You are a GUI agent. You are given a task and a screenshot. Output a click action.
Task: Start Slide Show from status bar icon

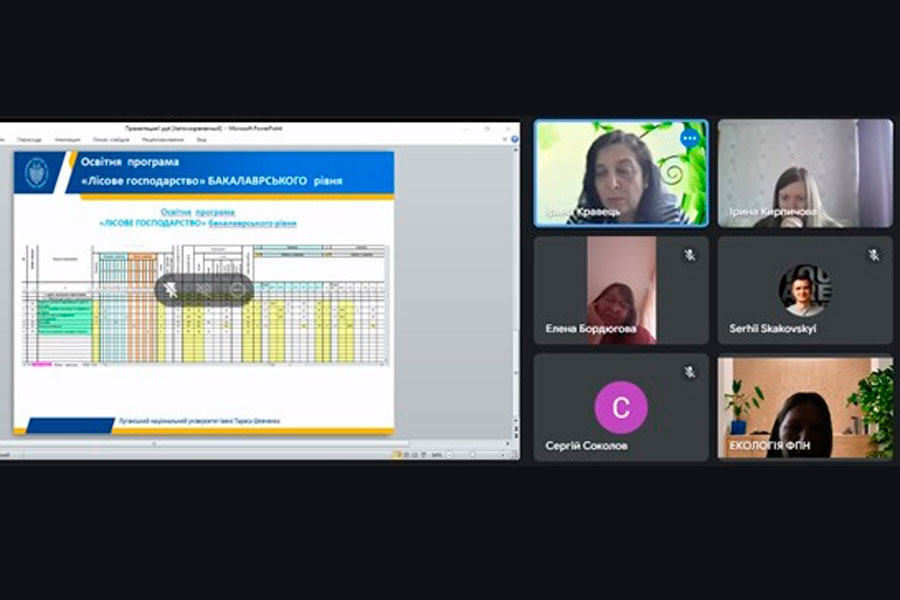[424, 455]
